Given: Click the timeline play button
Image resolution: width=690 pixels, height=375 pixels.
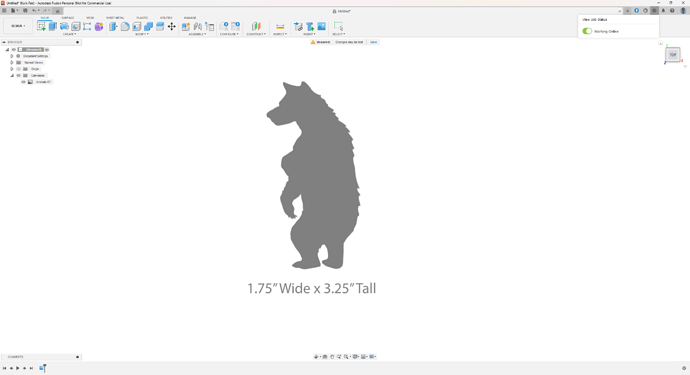Looking at the screenshot, I should pyautogui.click(x=18, y=368).
